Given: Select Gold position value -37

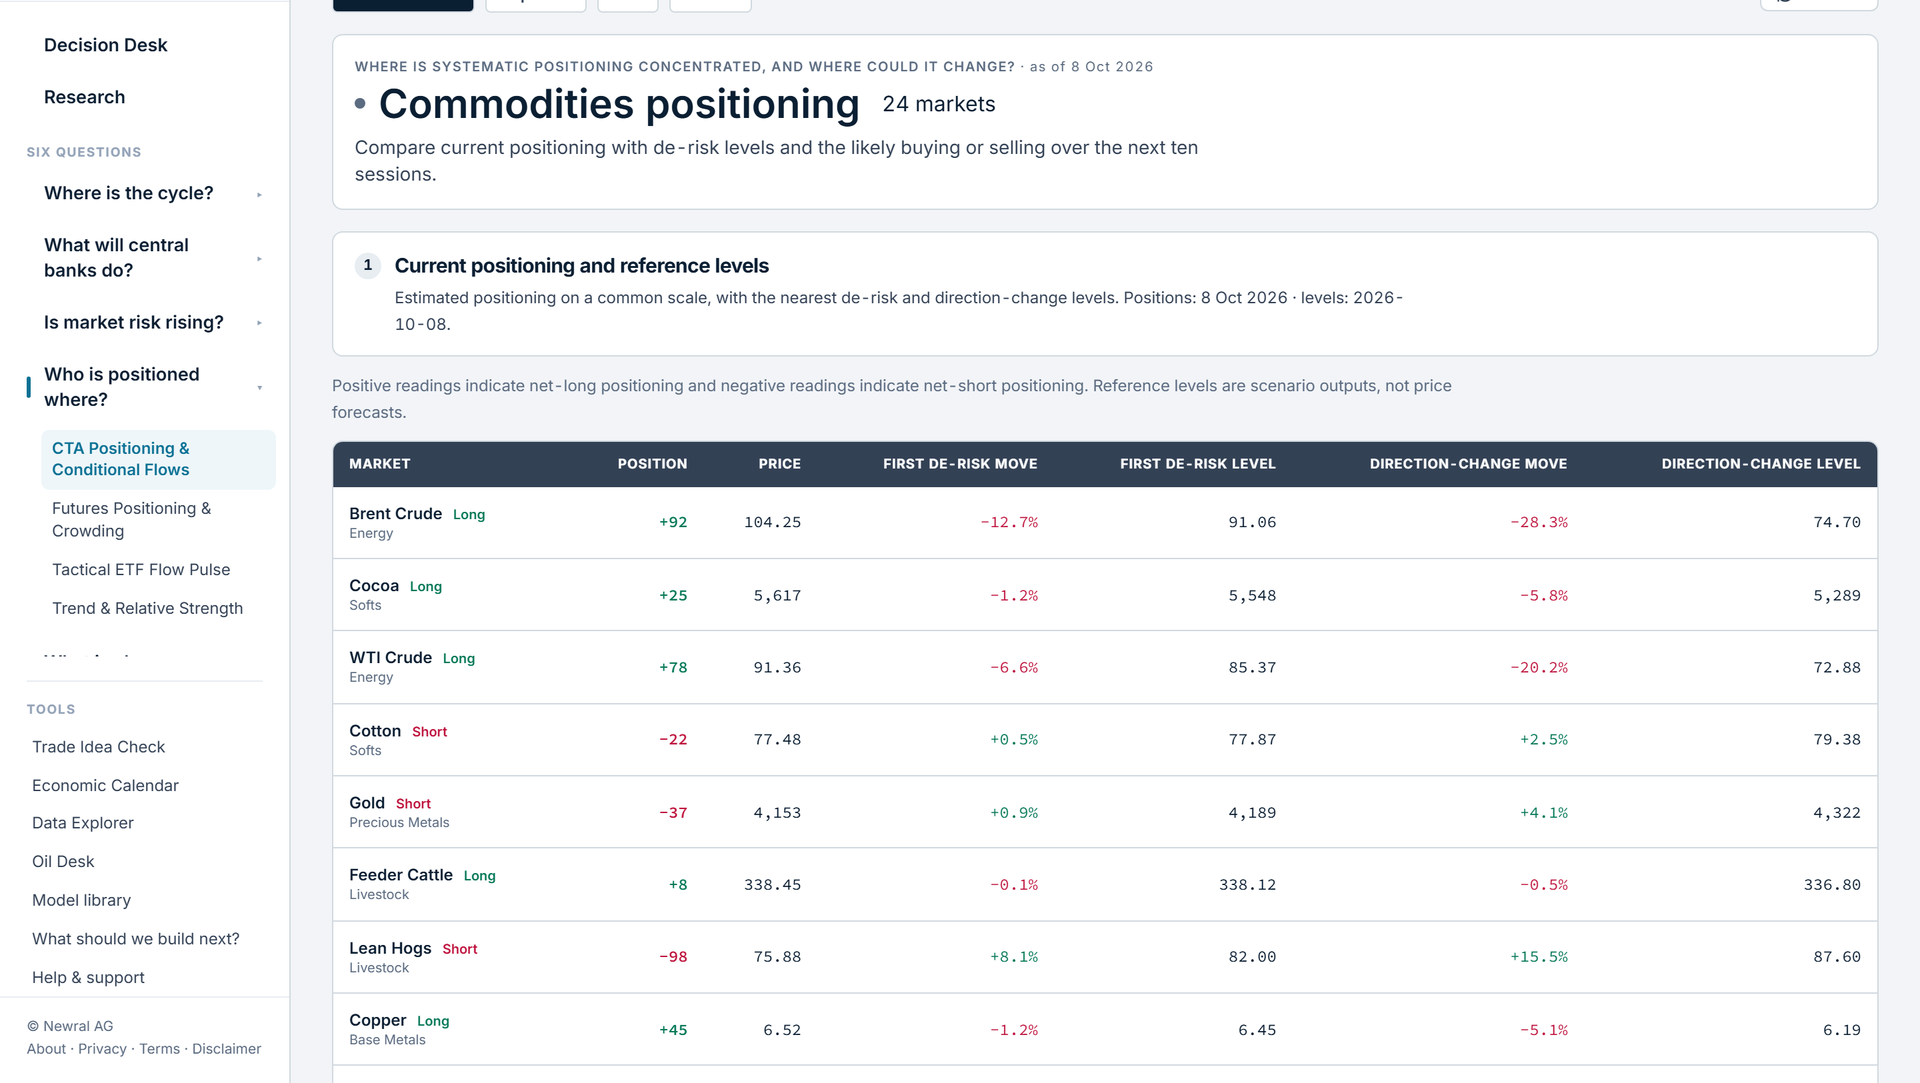Looking at the screenshot, I should tap(673, 813).
